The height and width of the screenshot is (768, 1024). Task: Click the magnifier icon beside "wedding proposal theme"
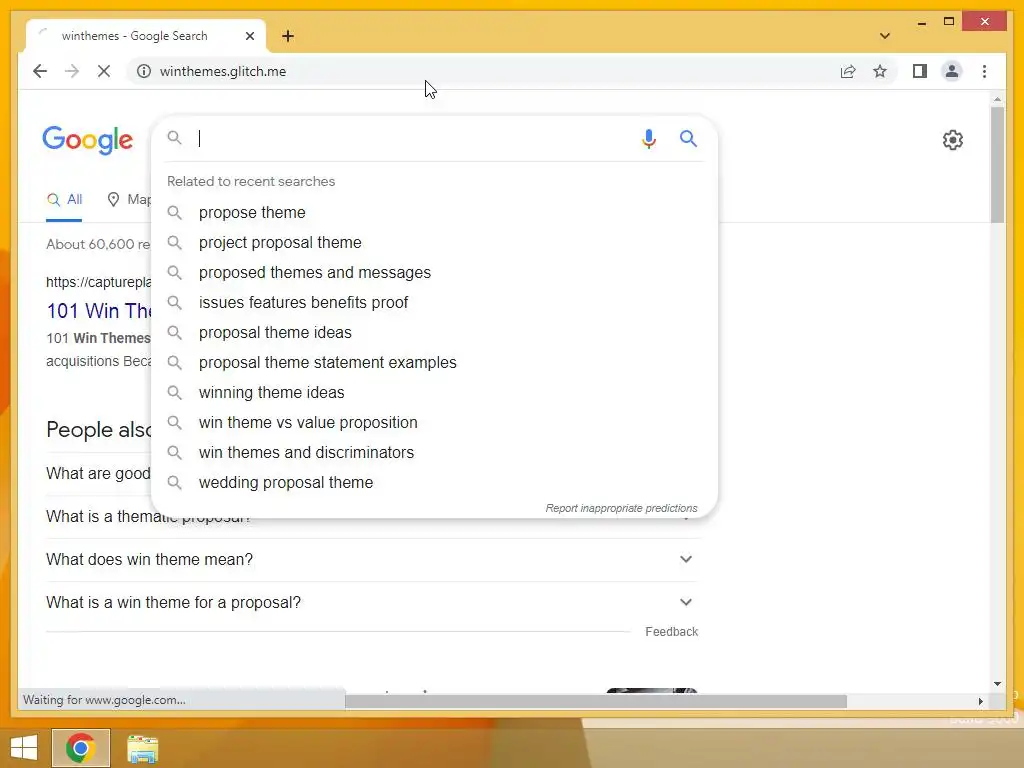coord(174,482)
